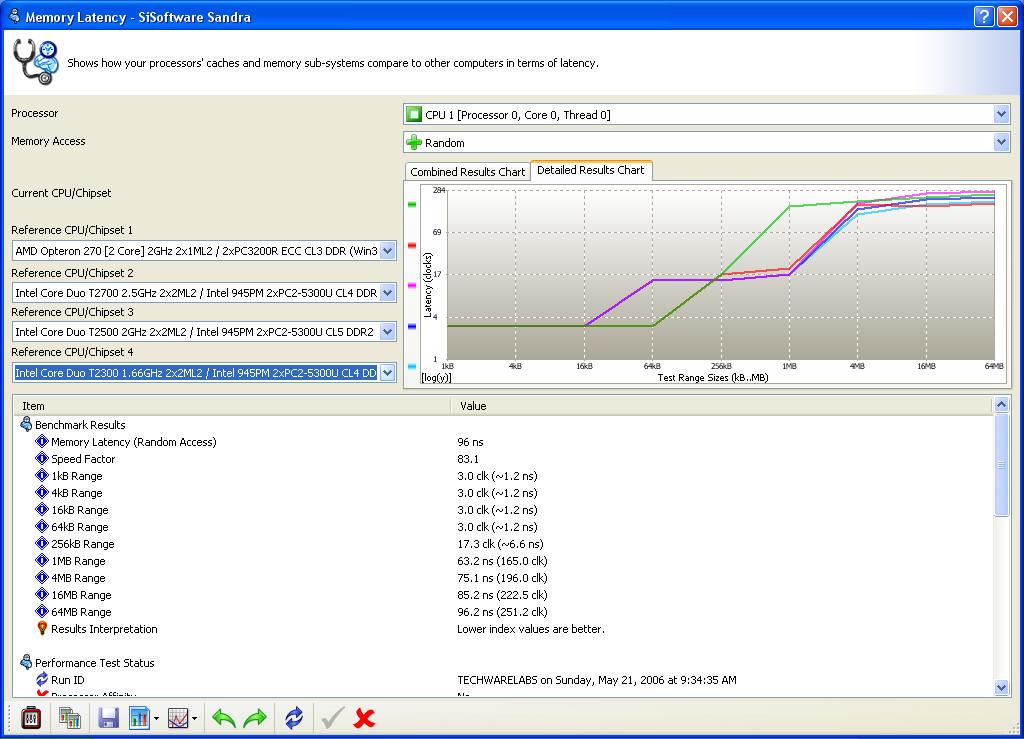1024x739 pixels.
Task: Click the 256kB Range row icon
Action: click(42, 543)
